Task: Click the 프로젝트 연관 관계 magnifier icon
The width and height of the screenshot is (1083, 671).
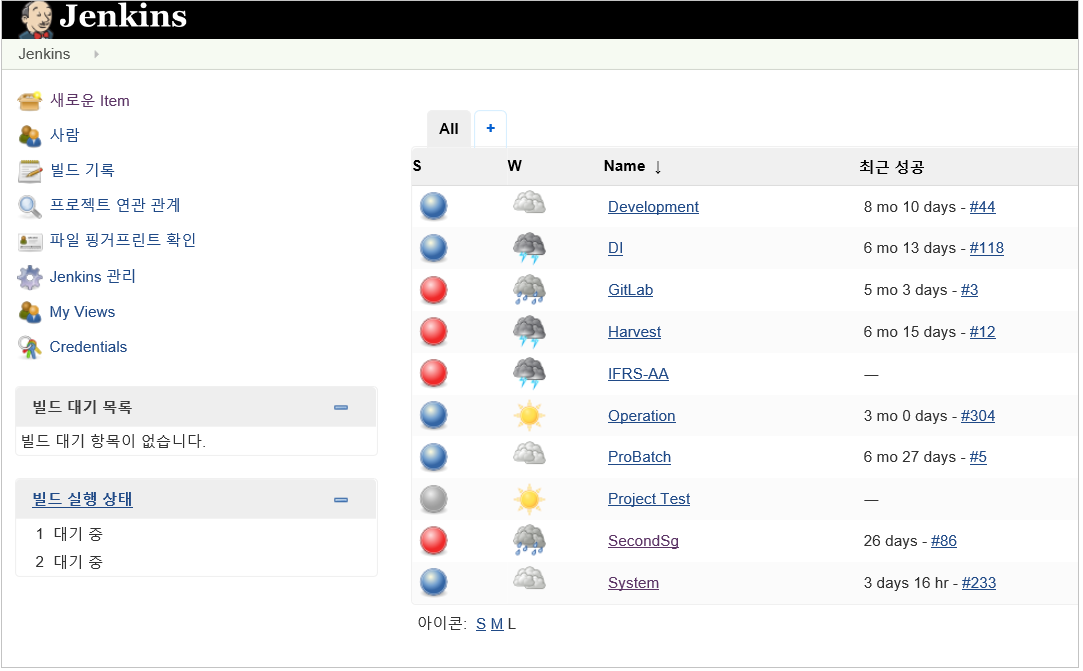Action: tap(30, 206)
